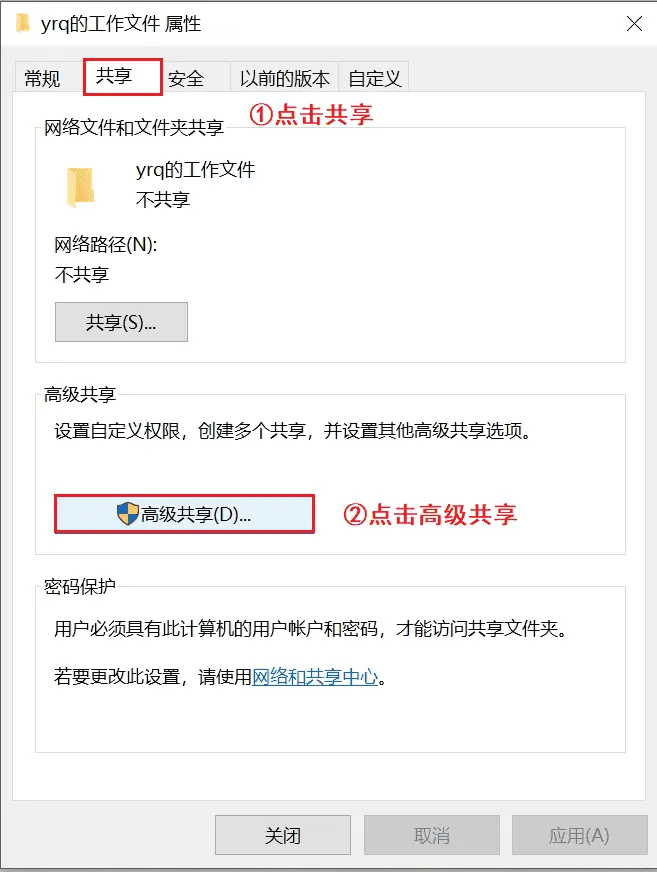This screenshot has height=872, width=657.
Task: Click the yrq的工作文件 folder name label
Action: 195,170
